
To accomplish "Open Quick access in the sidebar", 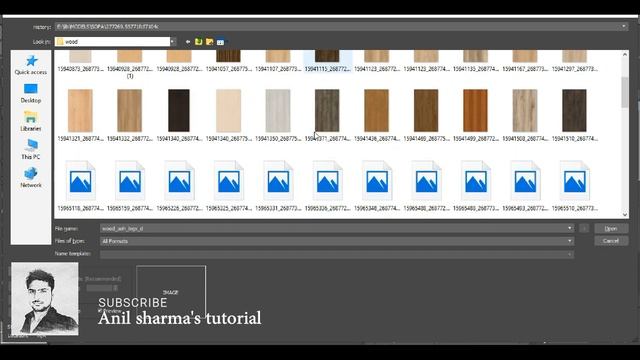I will click(x=31, y=65).
